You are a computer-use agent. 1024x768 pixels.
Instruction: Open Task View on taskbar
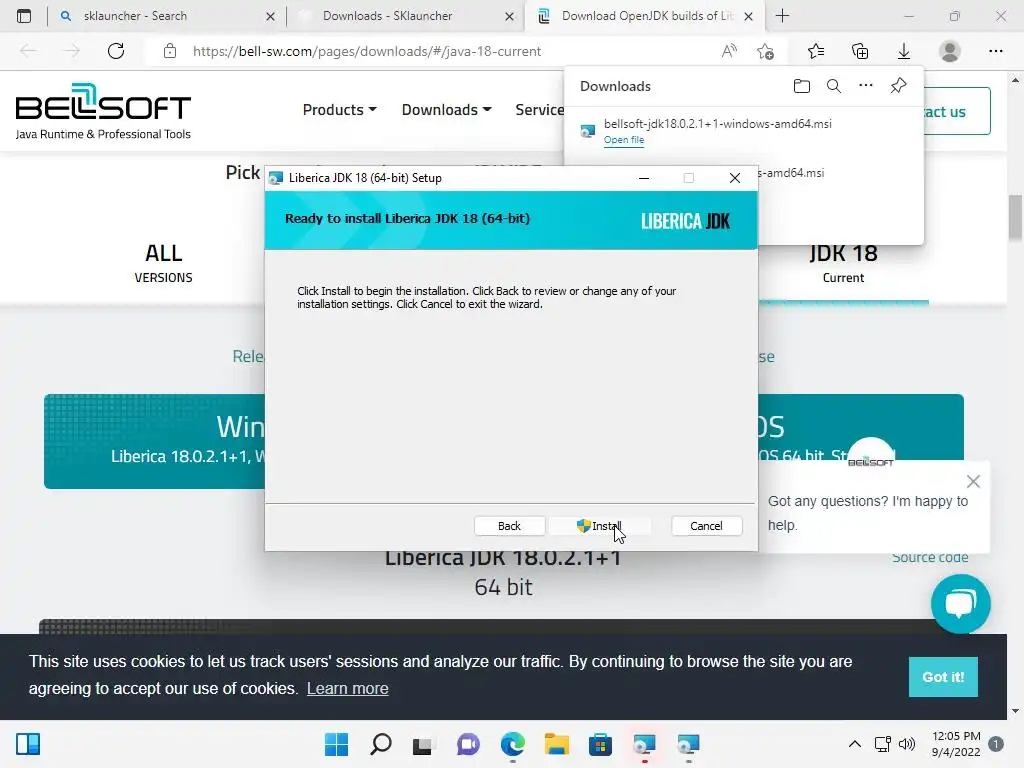[423, 744]
